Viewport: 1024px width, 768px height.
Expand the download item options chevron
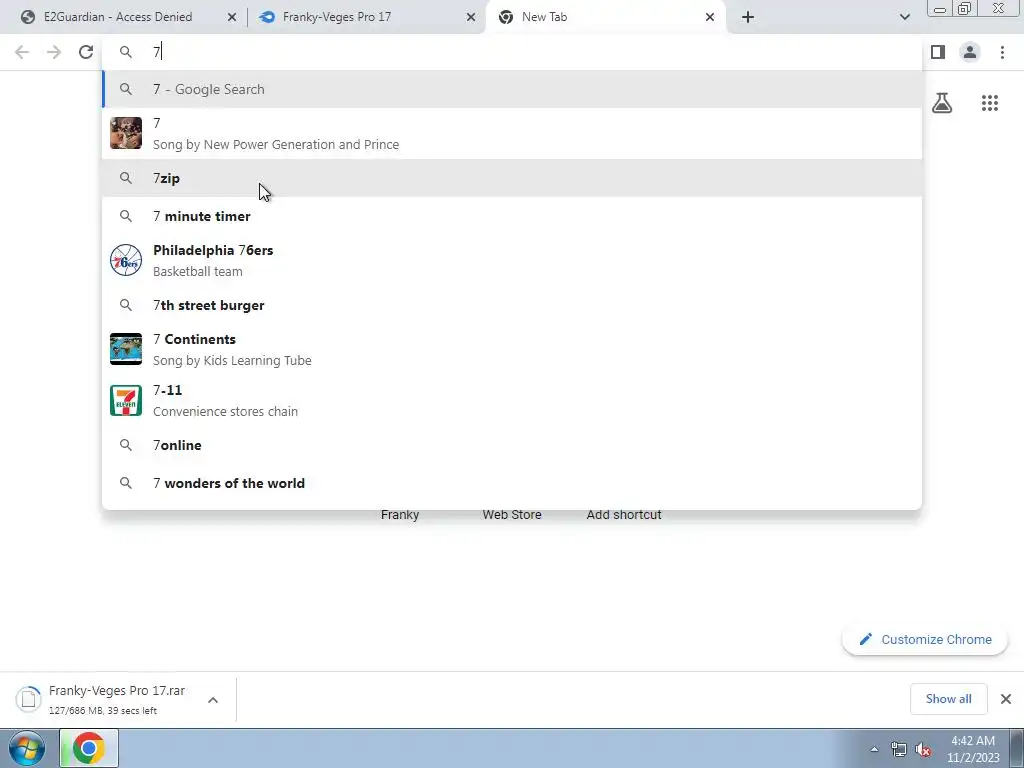point(213,699)
